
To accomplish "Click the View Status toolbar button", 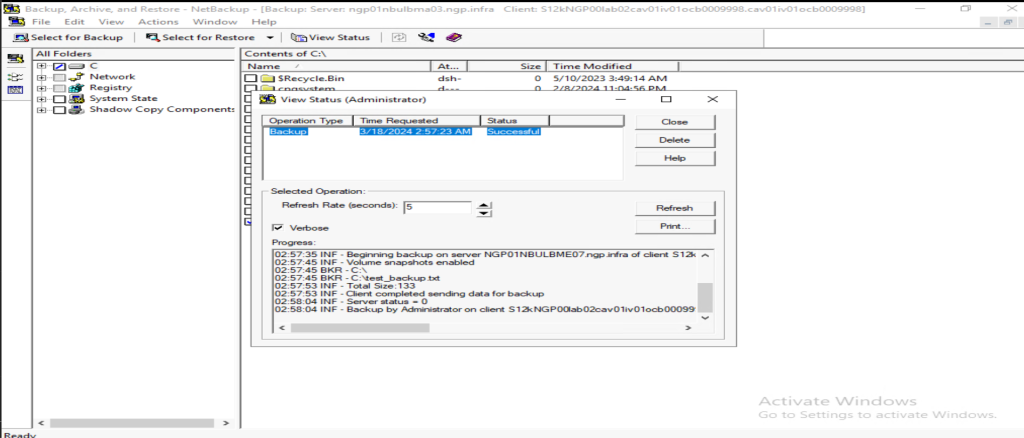I will 330,37.
